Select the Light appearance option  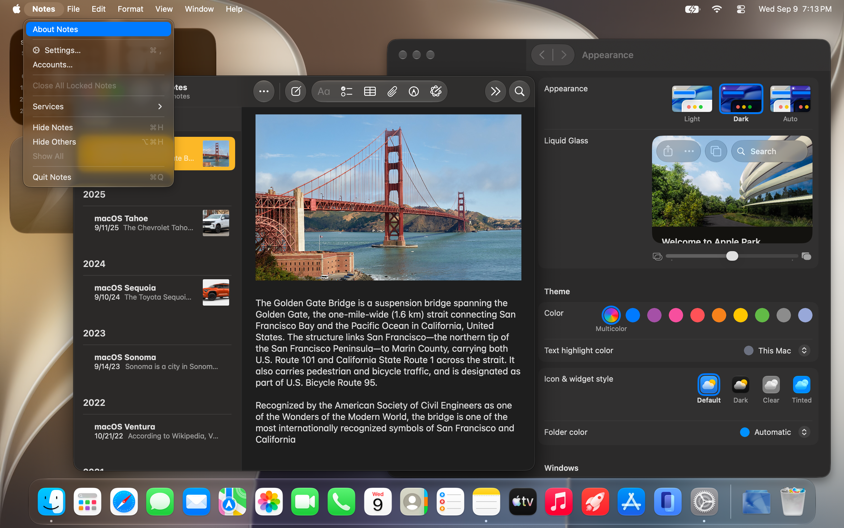tap(692, 104)
